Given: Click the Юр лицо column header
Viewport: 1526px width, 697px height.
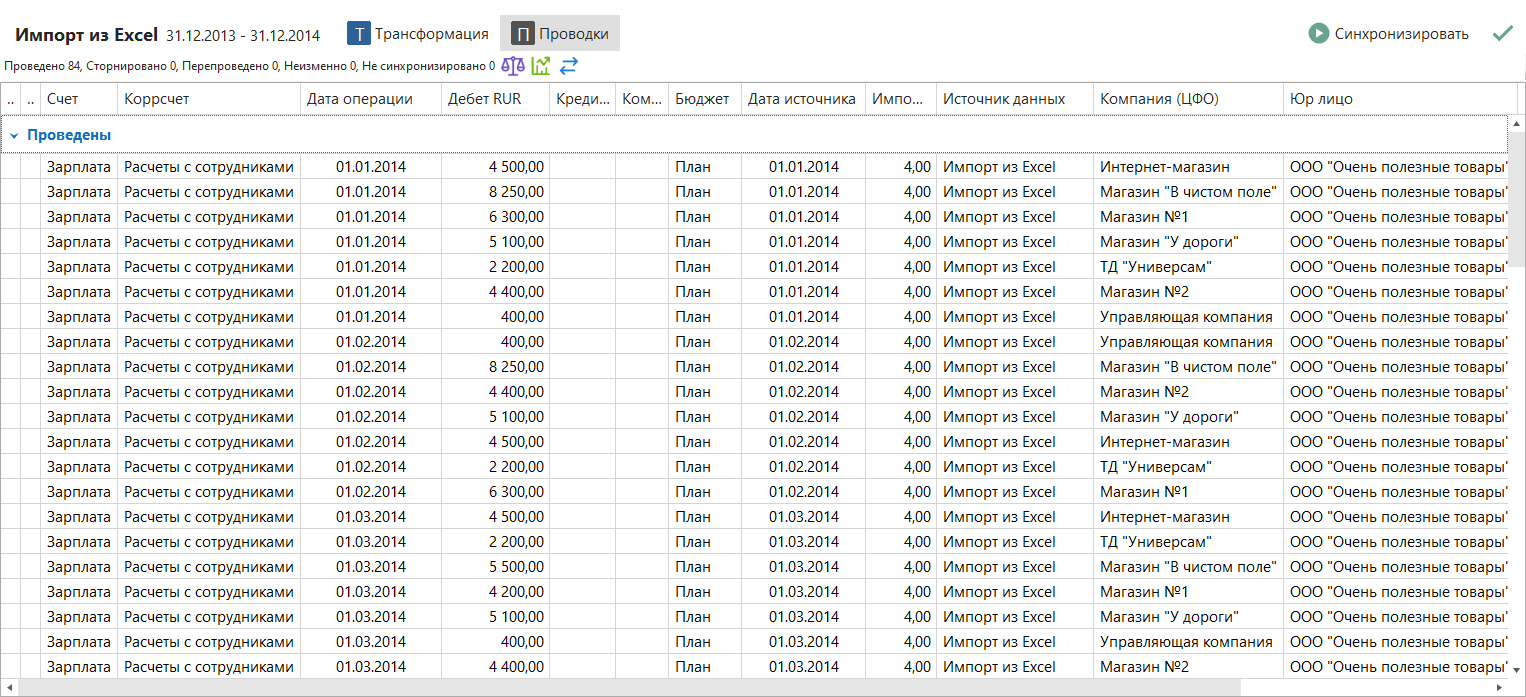Looking at the screenshot, I should click(1321, 99).
